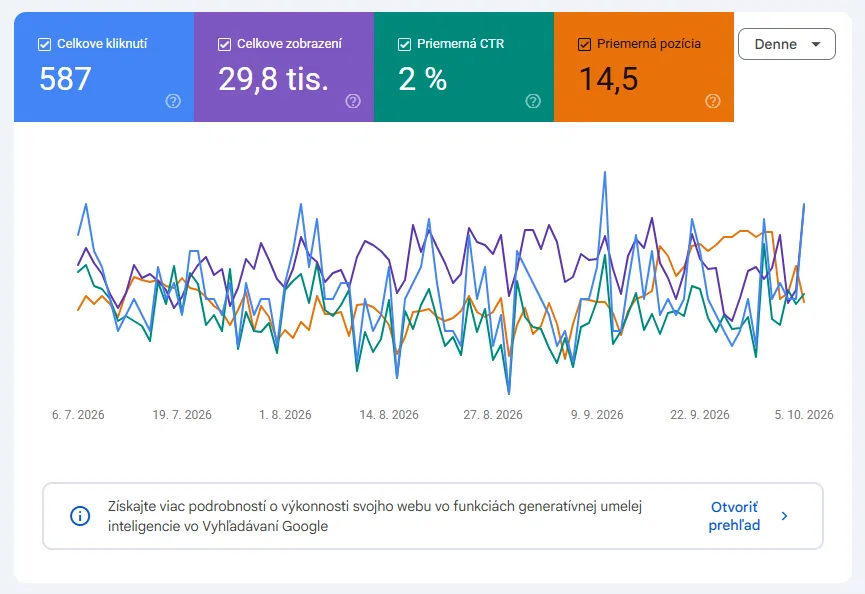Click the 9. 9. 2026 axis date
The image size is (865, 594).
point(597,415)
